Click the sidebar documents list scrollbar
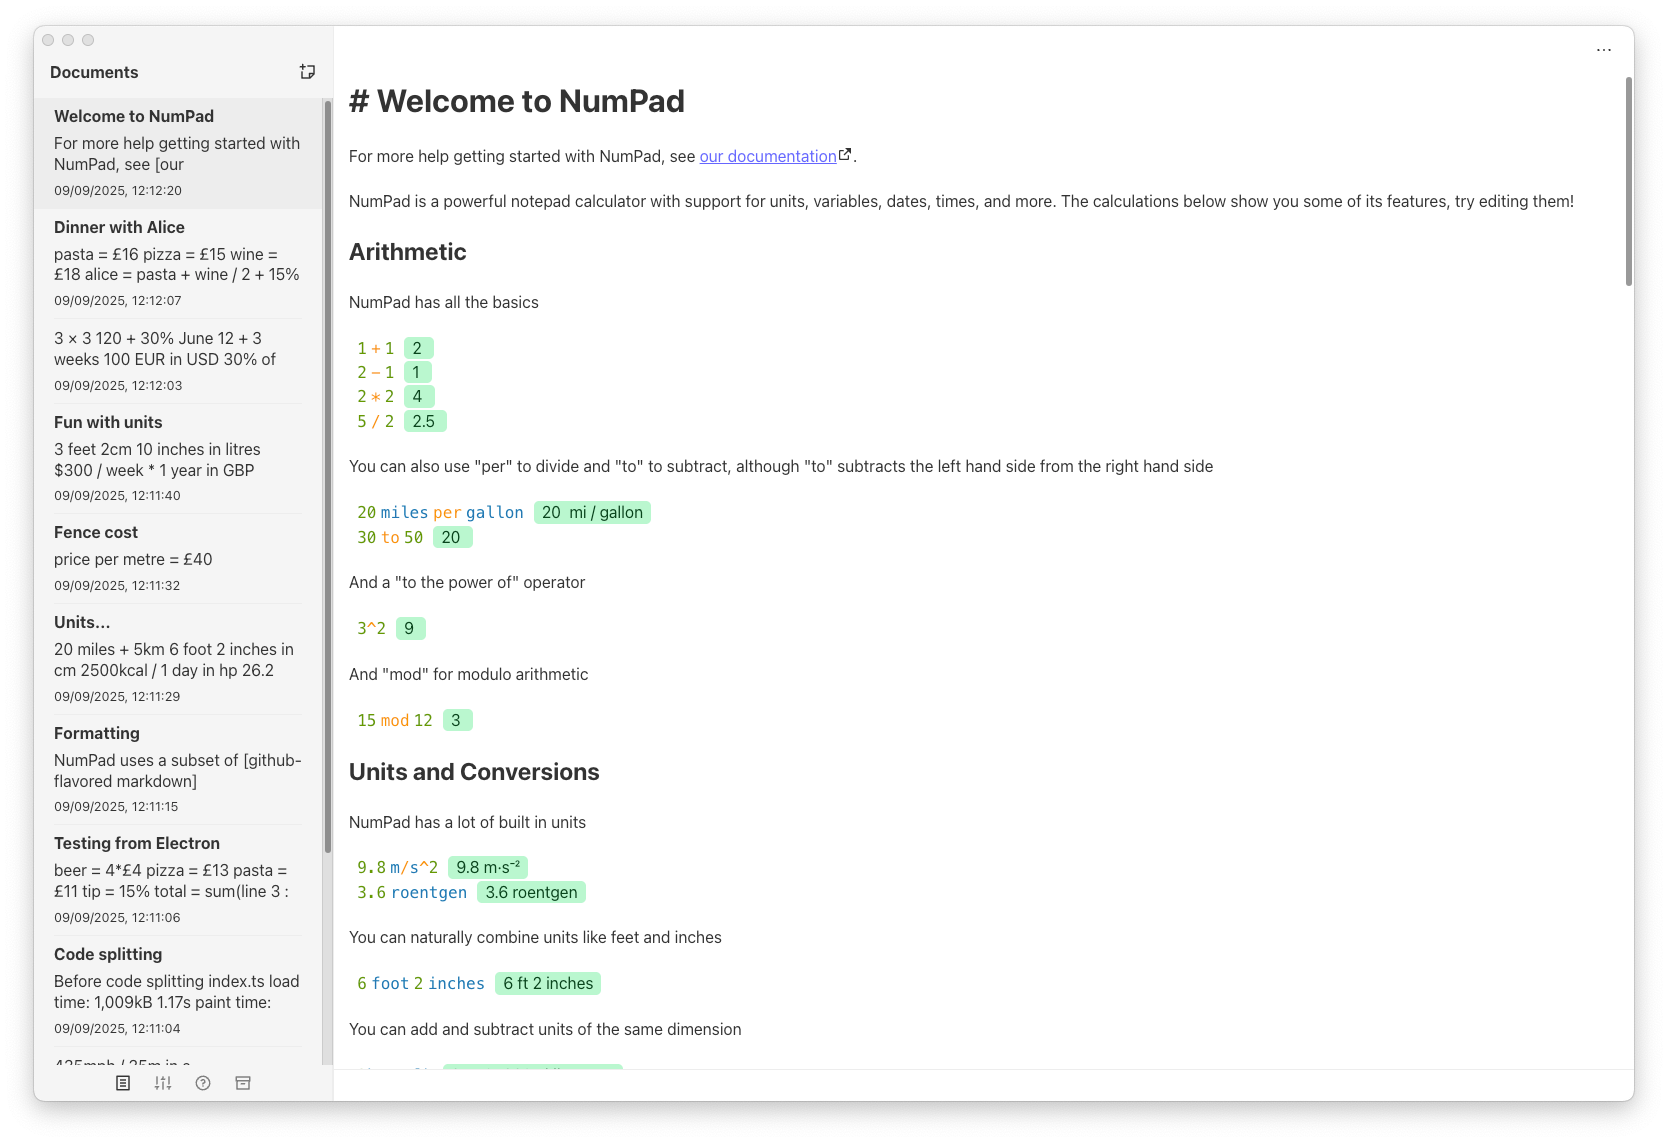 [327, 476]
